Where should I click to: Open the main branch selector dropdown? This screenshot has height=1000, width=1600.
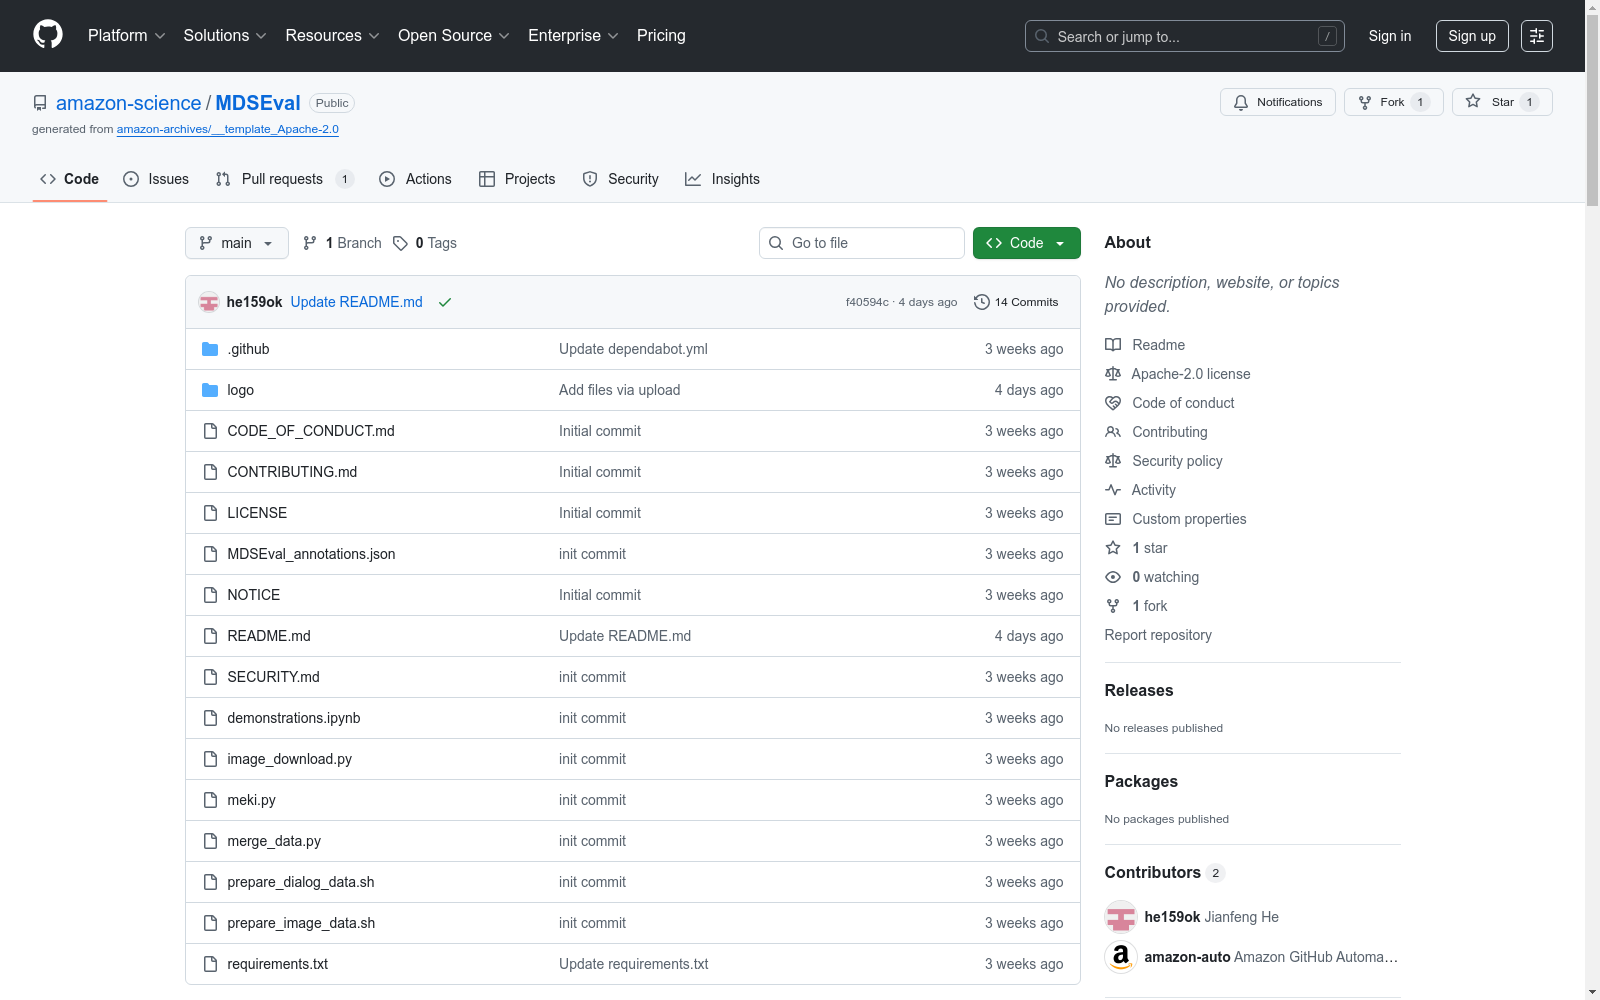pyautogui.click(x=237, y=243)
